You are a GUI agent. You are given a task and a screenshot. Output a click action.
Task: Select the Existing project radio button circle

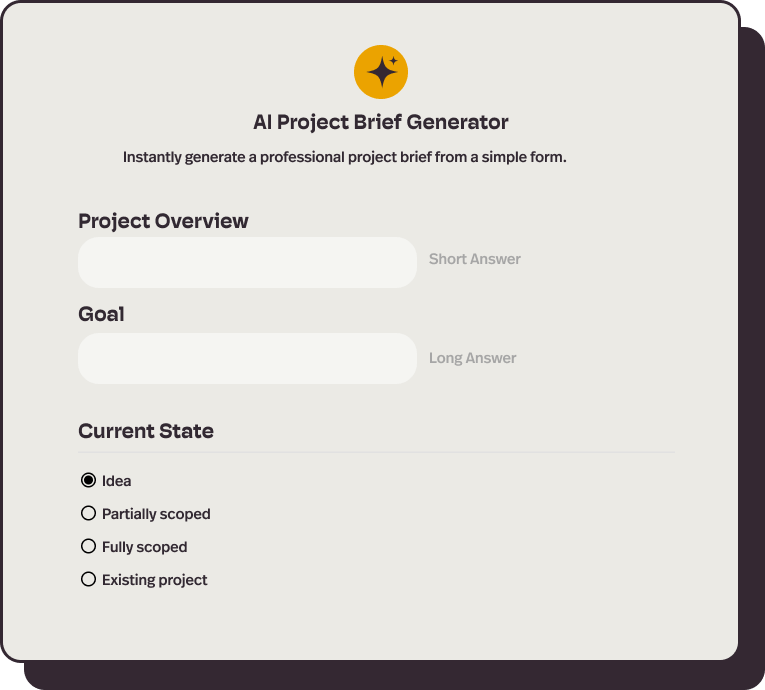88,579
